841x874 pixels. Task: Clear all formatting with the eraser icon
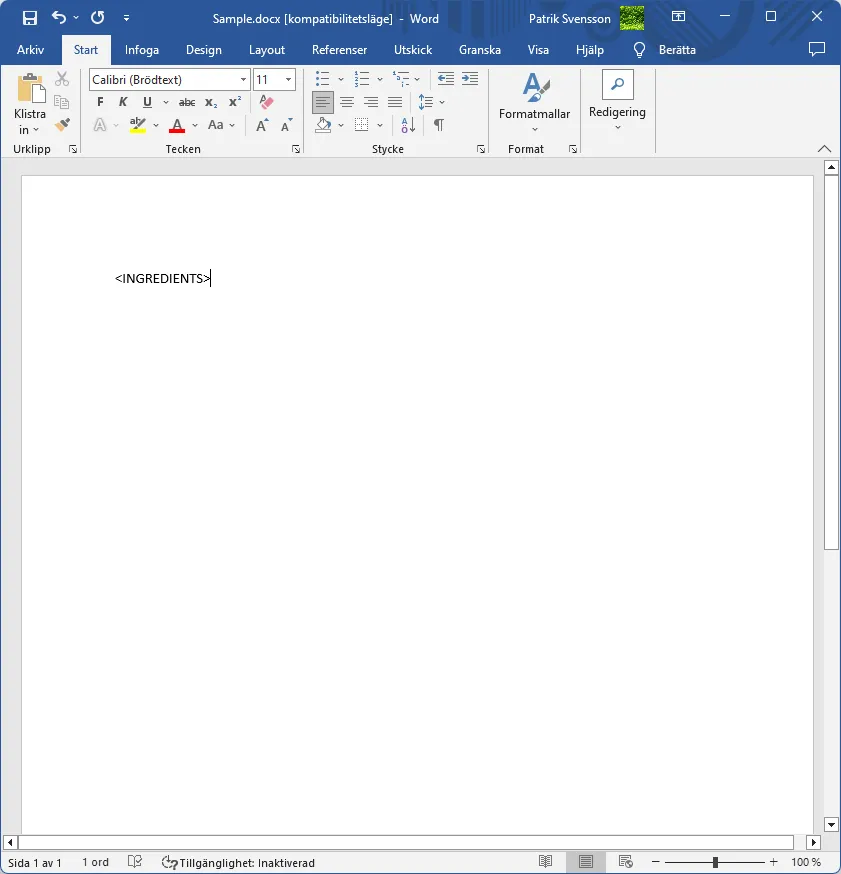(x=266, y=102)
